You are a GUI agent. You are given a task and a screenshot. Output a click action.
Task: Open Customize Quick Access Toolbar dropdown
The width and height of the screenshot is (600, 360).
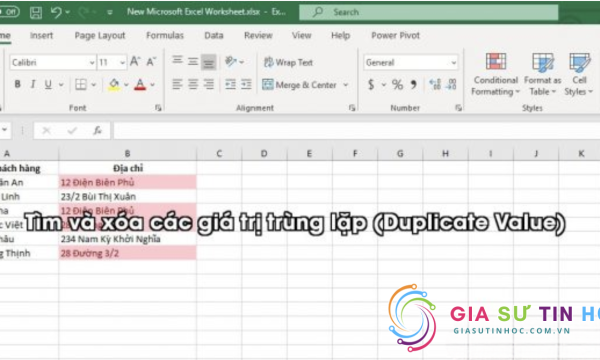[110, 13]
